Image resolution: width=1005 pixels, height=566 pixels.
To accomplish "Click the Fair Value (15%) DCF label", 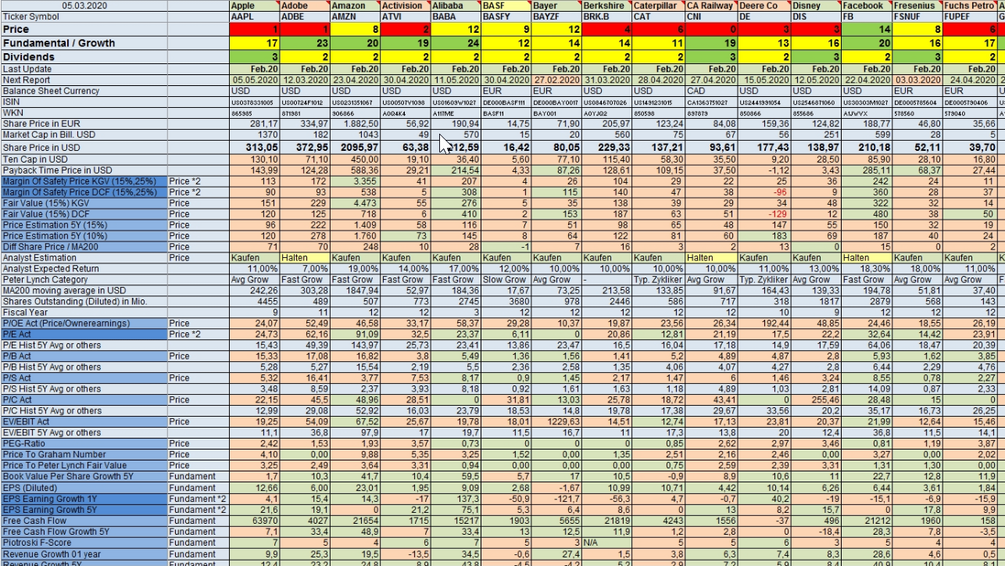I will point(46,214).
